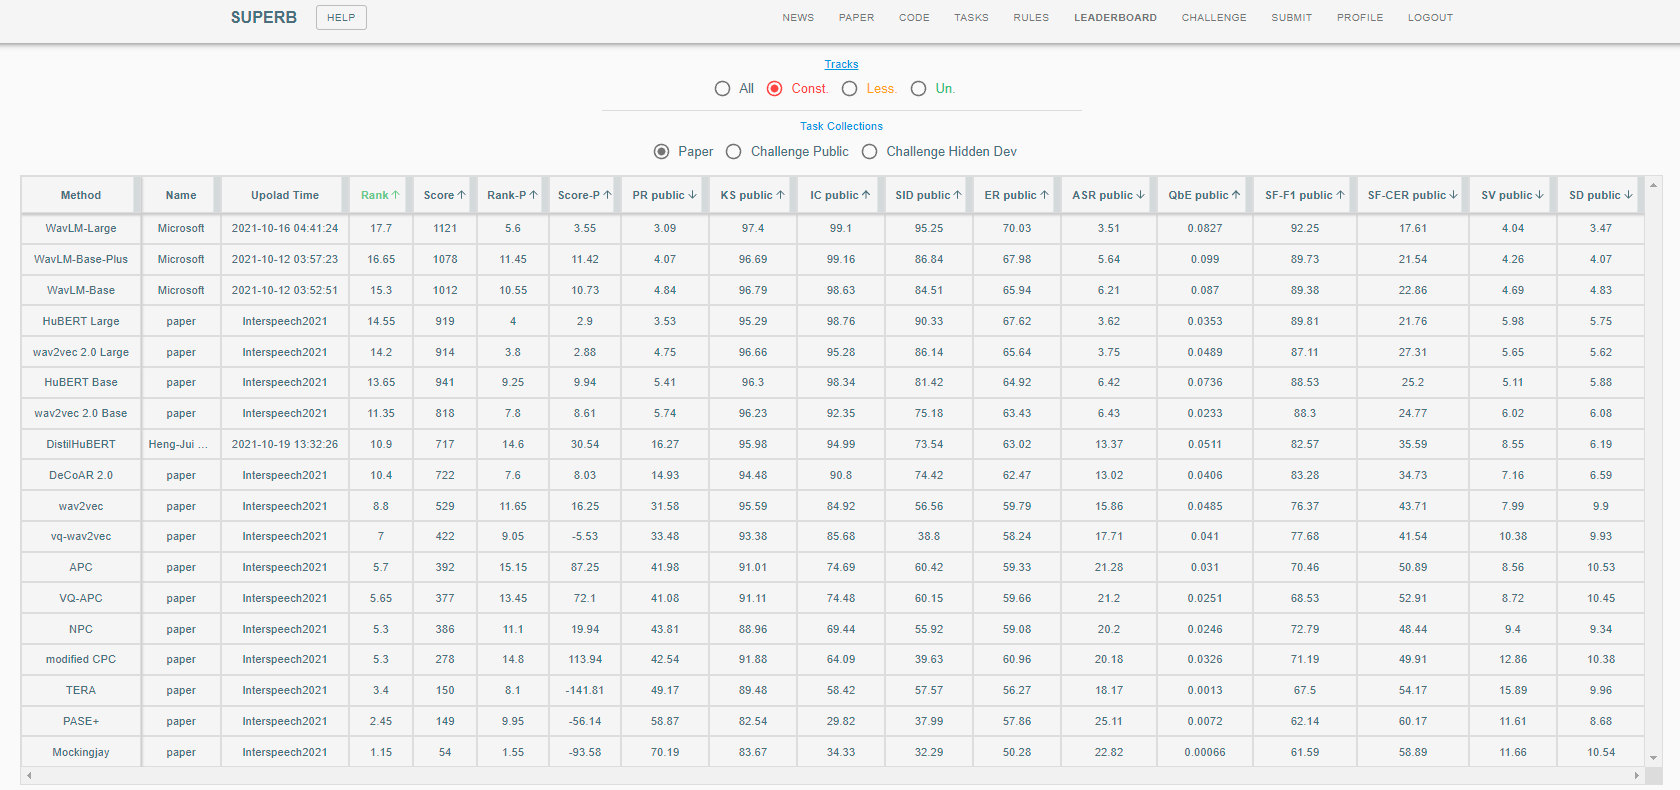This screenshot has width=1680, height=790.
Task: Select the Less. track radio button
Action: click(x=849, y=89)
